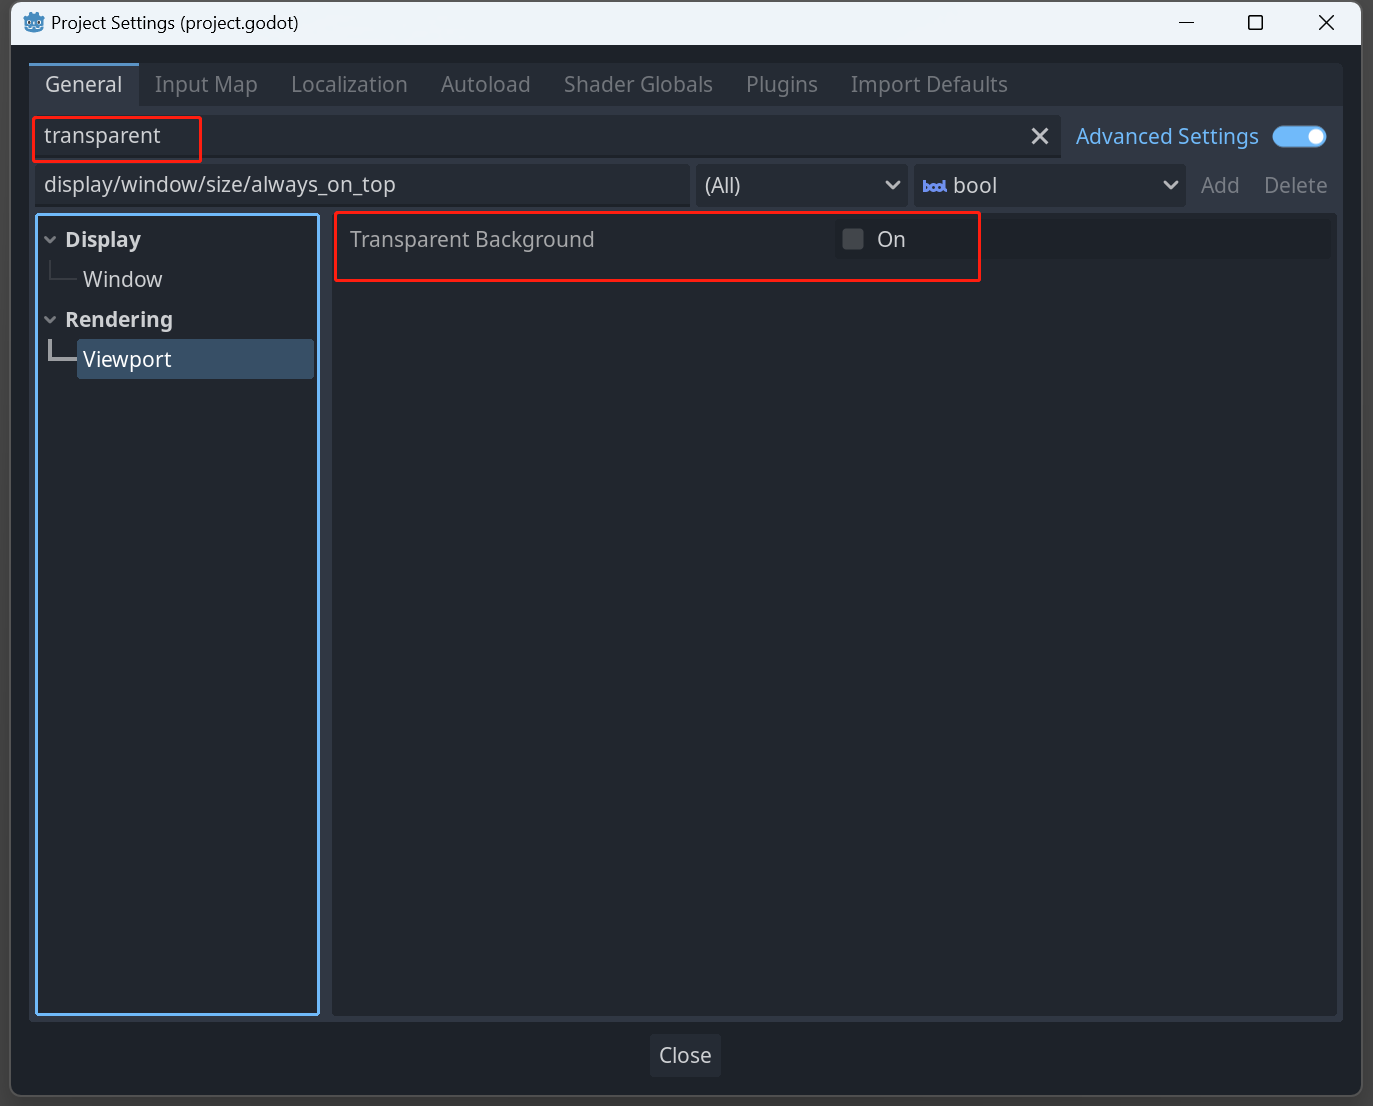Open the Localization tab
The image size is (1373, 1106).
[x=349, y=84]
